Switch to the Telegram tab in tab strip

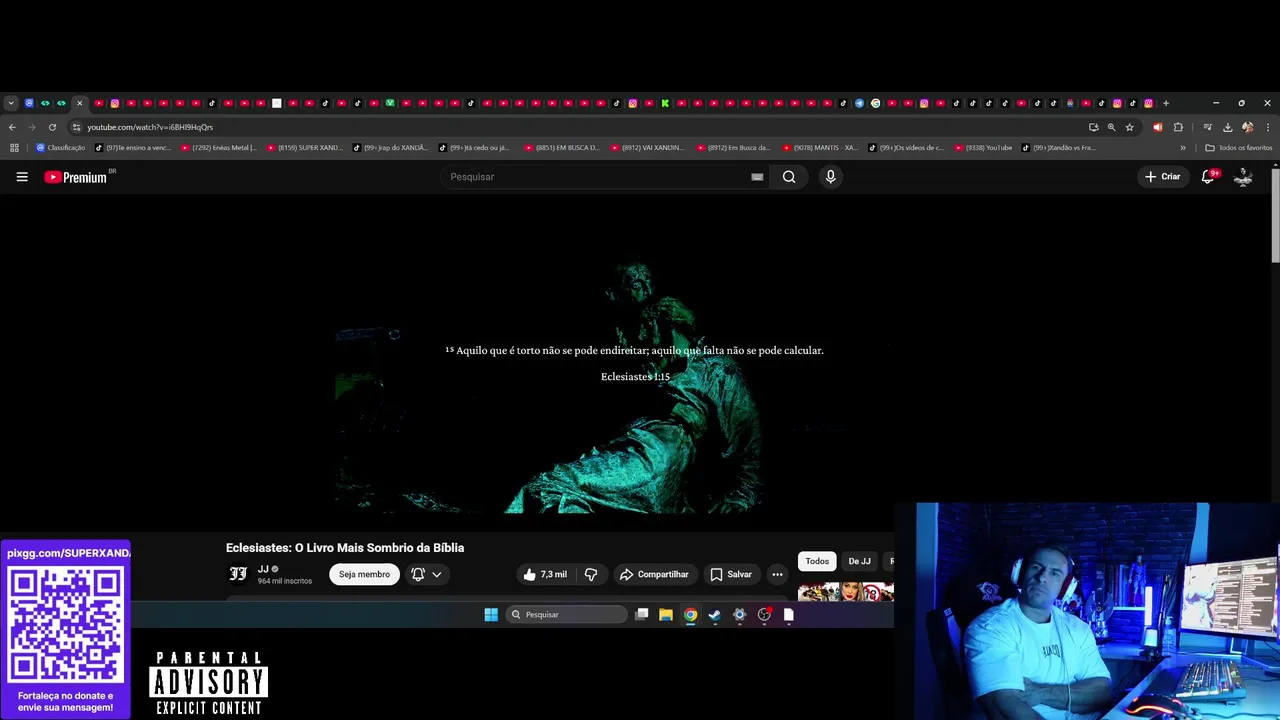coord(859,103)
